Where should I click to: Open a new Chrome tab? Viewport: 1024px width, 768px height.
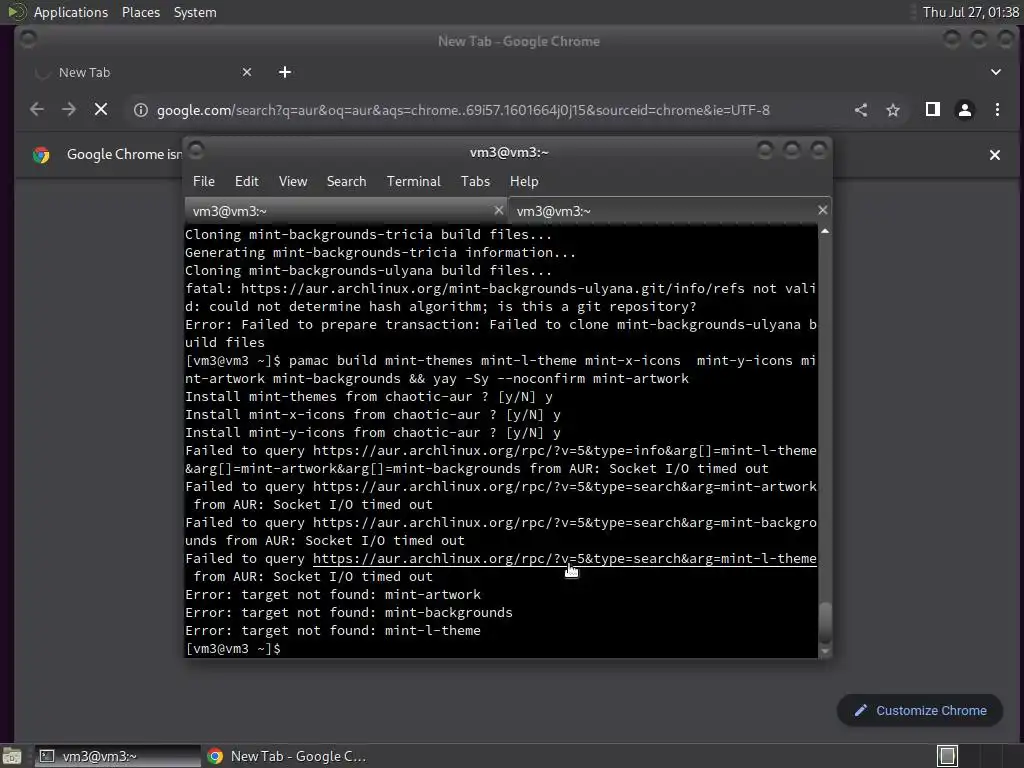tap(285, 72)
